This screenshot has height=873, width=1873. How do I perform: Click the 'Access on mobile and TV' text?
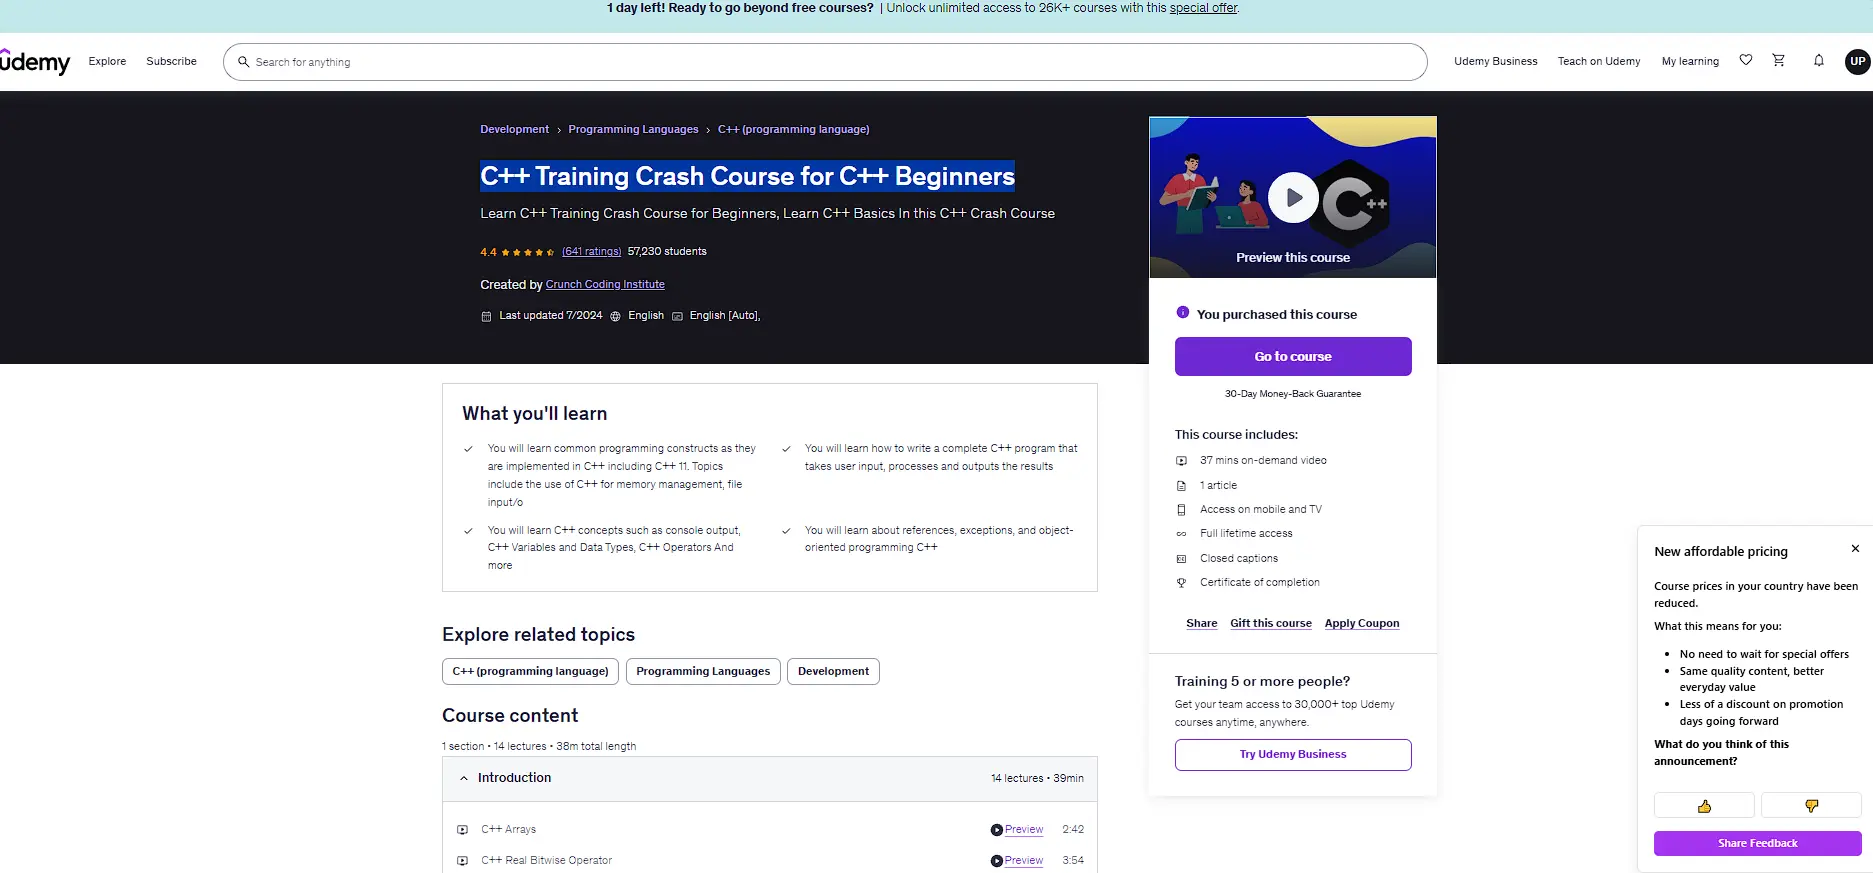(x=1261, y=510)
